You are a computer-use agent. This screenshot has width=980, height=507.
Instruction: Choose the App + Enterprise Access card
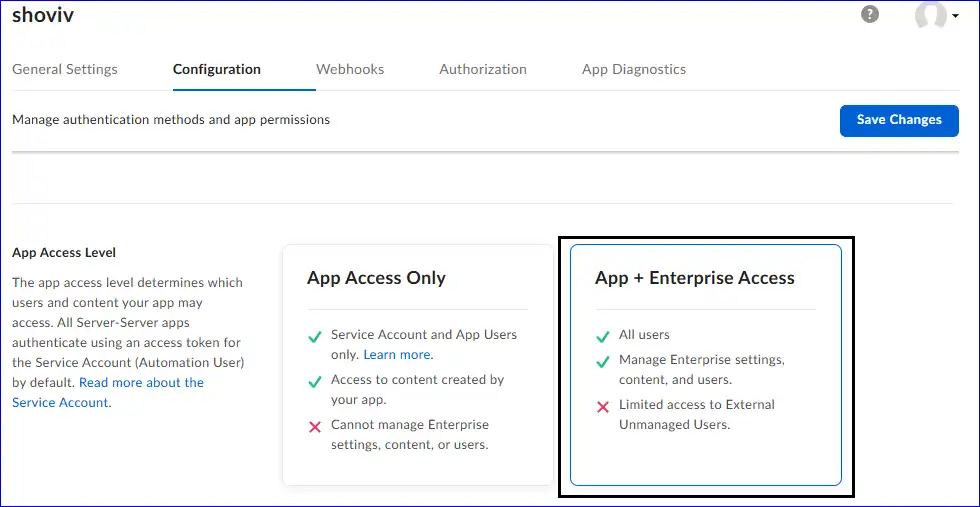pos(705,278)
